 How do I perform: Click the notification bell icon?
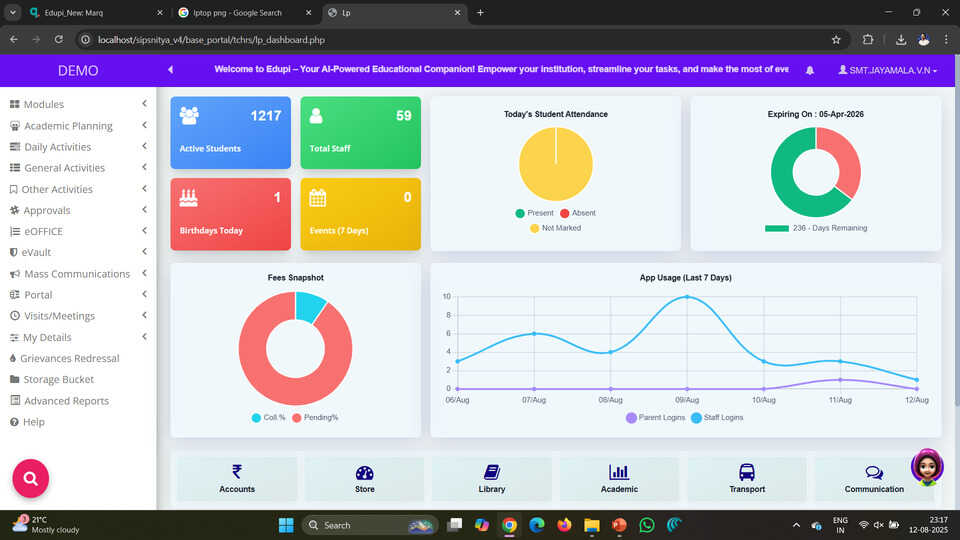809,70
